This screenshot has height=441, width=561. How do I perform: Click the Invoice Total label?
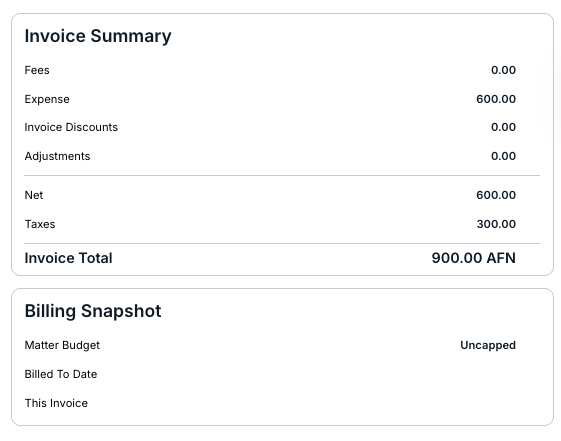tap(68, 258)
